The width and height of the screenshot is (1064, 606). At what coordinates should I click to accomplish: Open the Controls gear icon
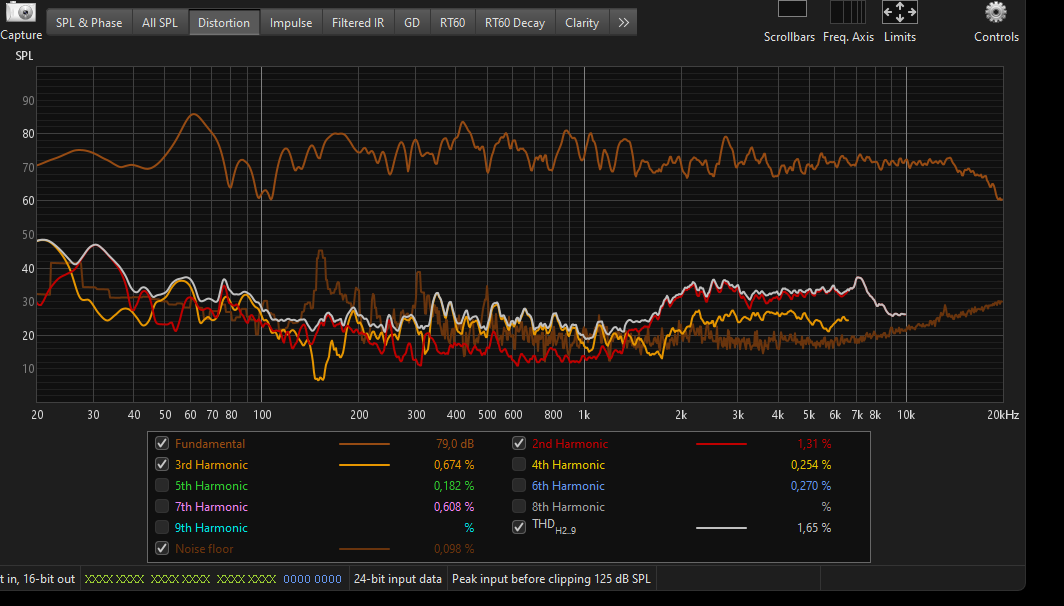tap(995, 12)
